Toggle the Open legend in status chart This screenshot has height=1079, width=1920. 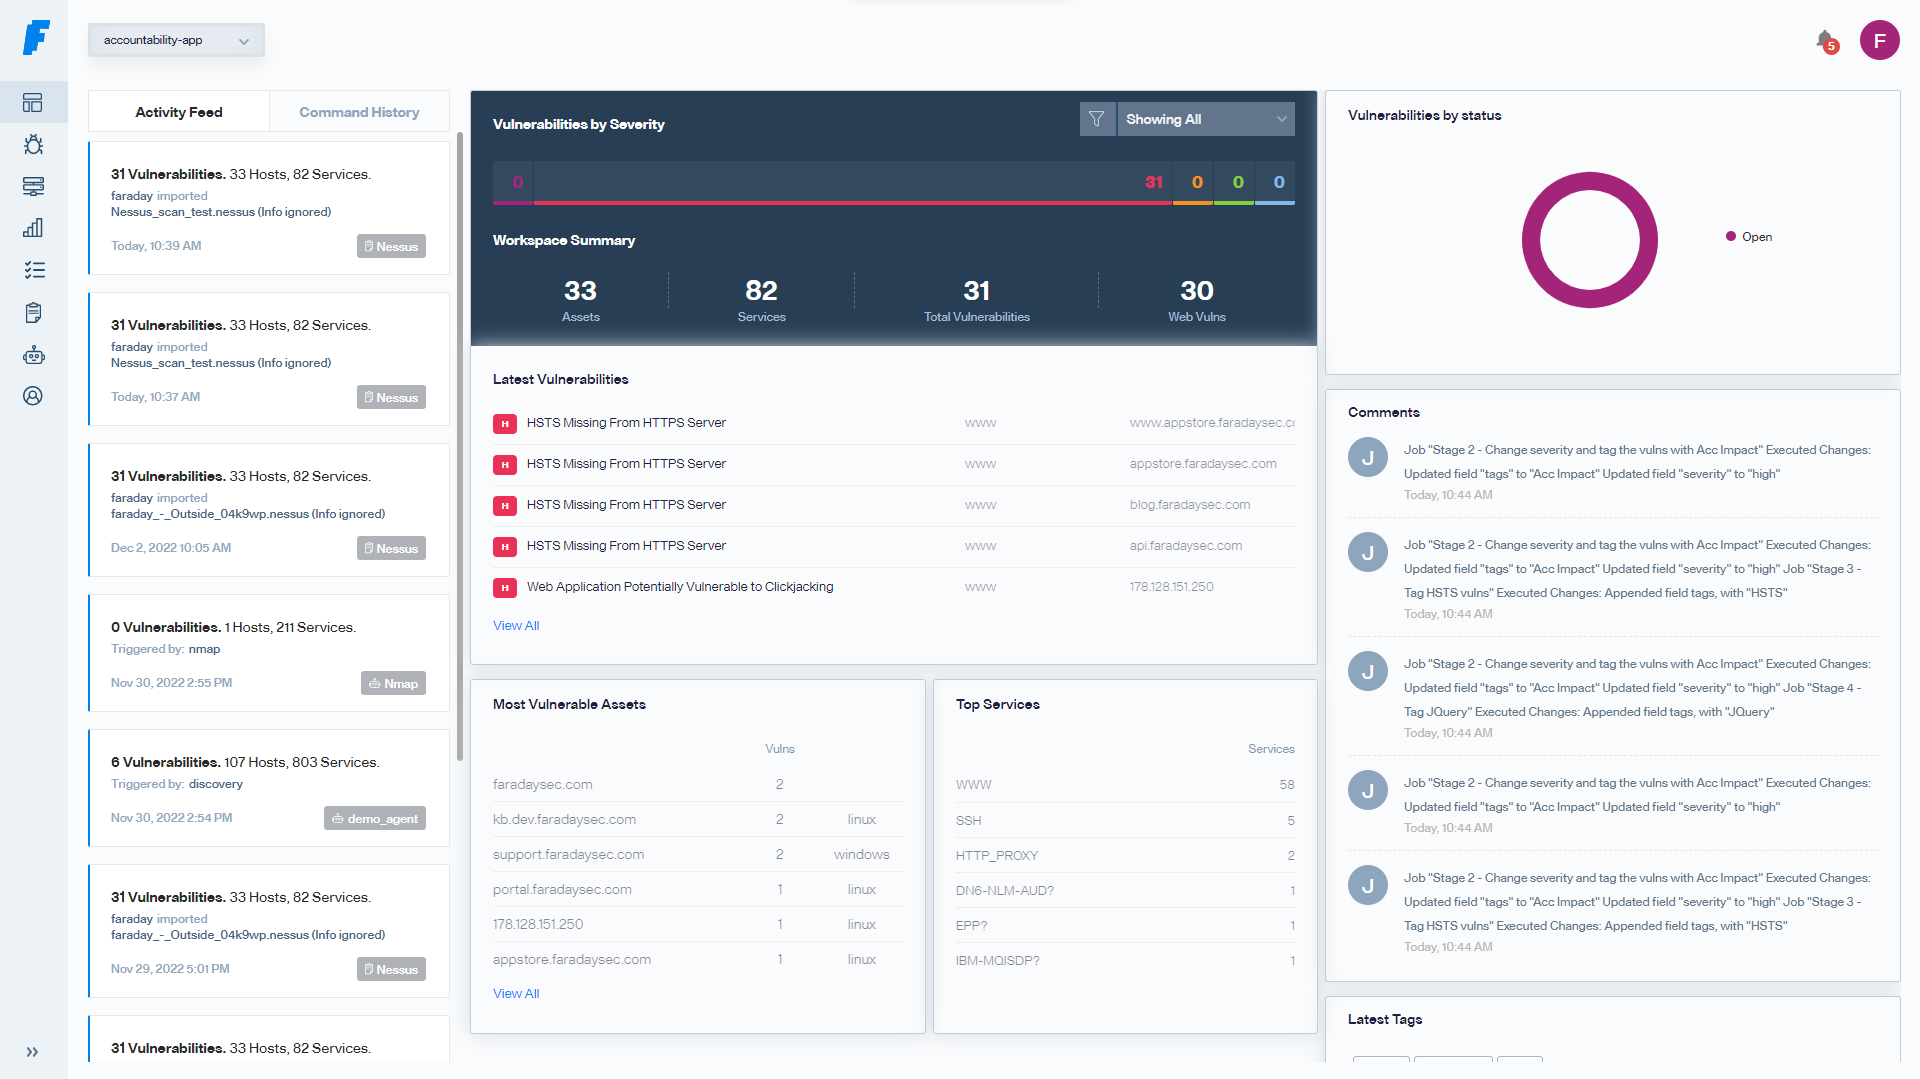[1749, 237]
